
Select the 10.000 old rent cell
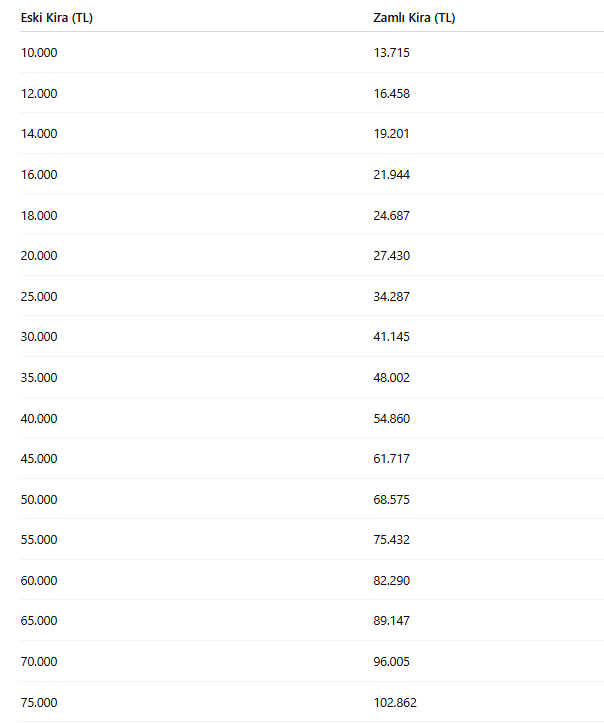coord(39,53)
